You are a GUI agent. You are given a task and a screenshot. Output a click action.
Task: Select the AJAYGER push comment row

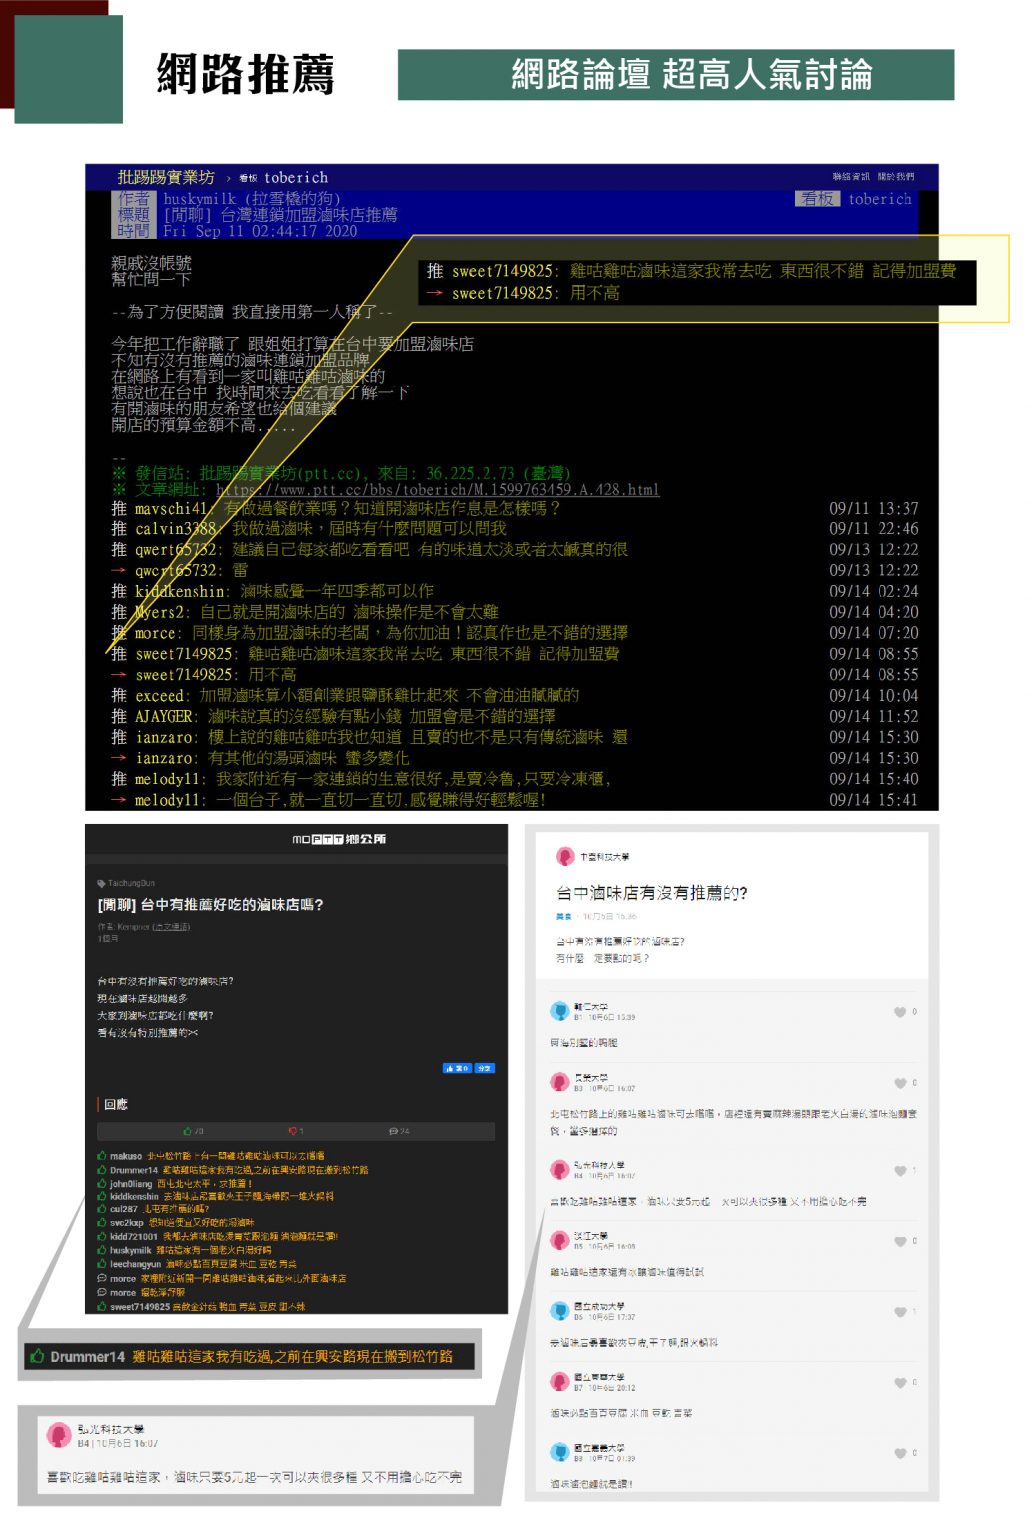[515, 716]
